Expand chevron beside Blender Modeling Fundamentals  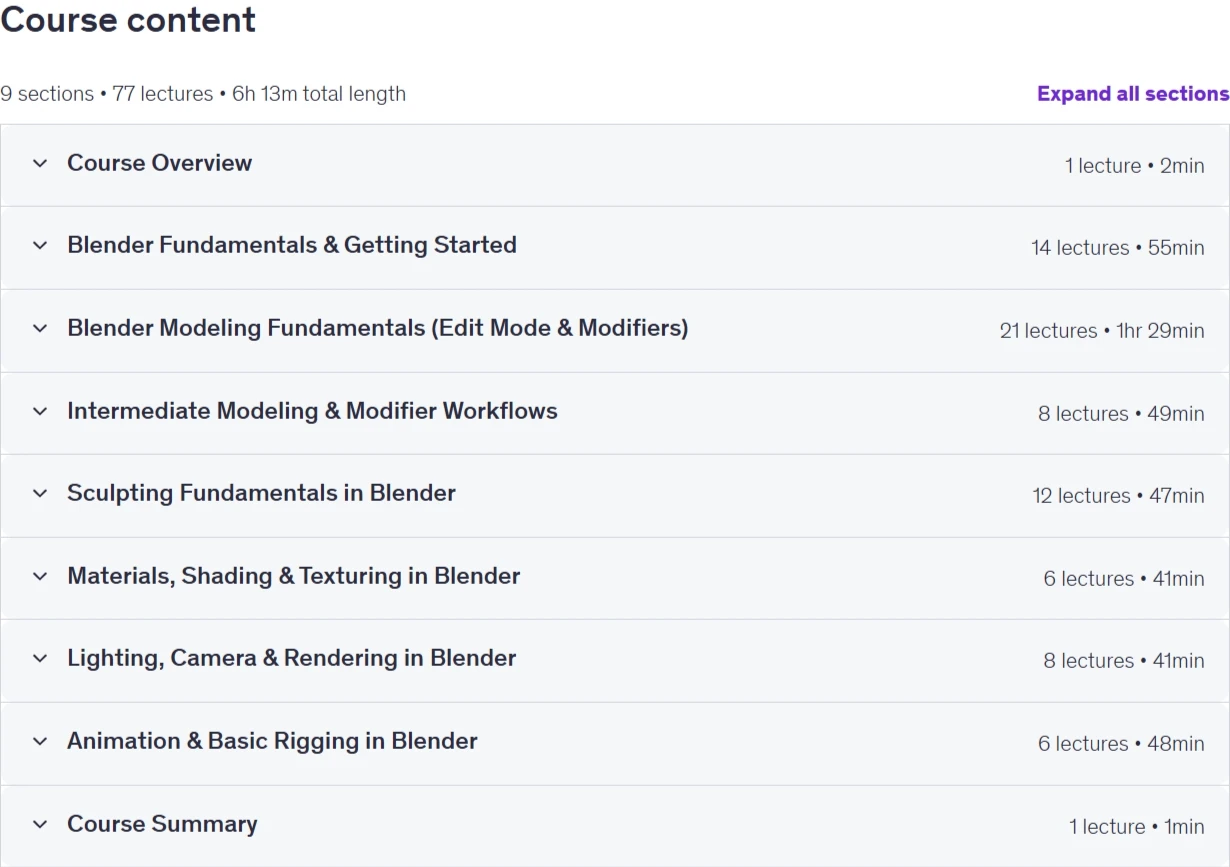coord(40,328)
